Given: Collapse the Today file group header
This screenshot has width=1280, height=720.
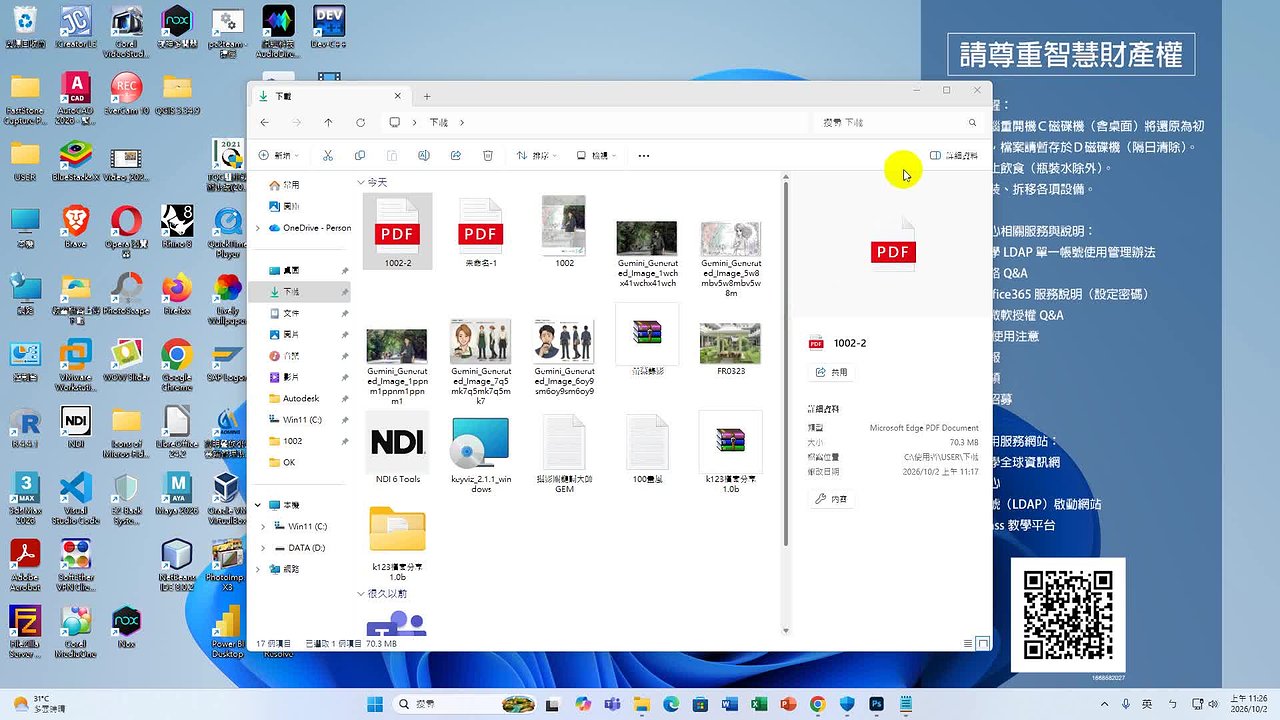Looking at the screenshot, I should pyautogui.click(x=361, y=183).
